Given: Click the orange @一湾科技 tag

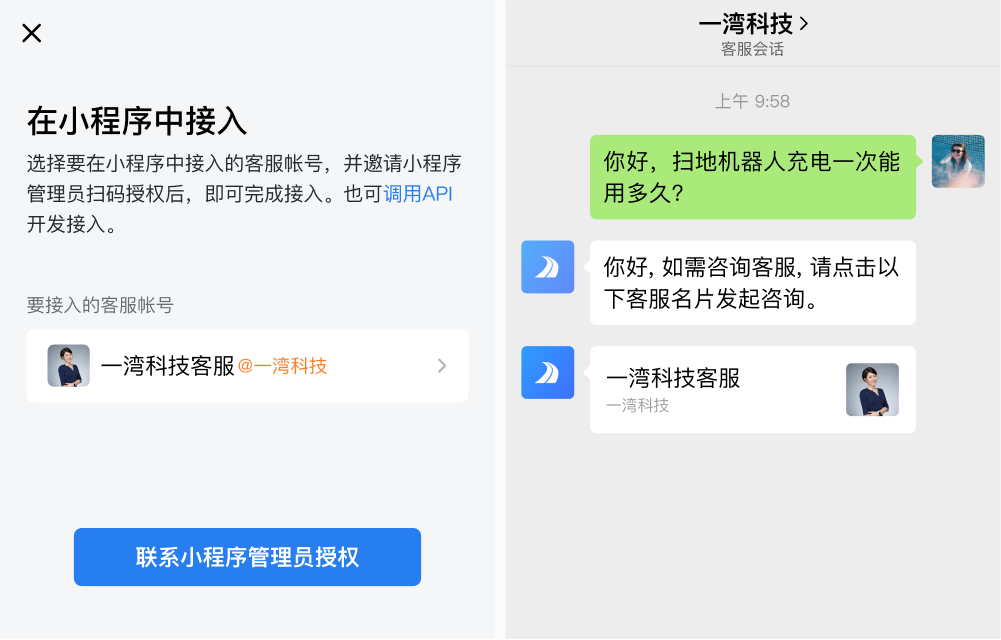Looking at the screenshot, I should point(282,367).
